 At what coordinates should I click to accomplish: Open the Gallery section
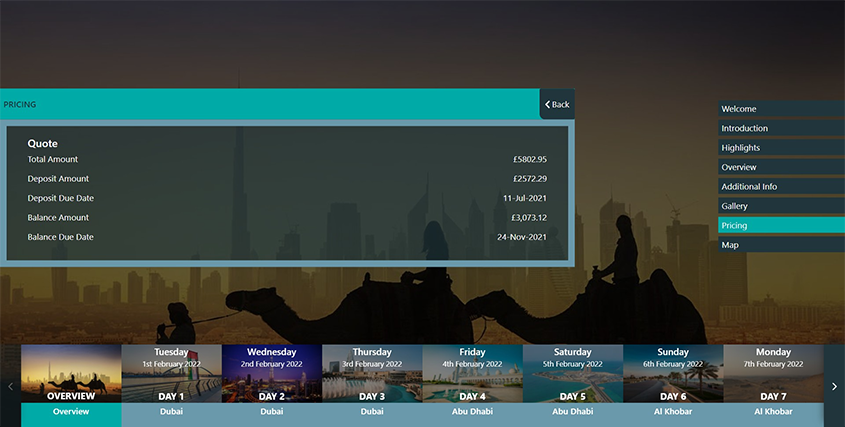[x=780, y=206]
